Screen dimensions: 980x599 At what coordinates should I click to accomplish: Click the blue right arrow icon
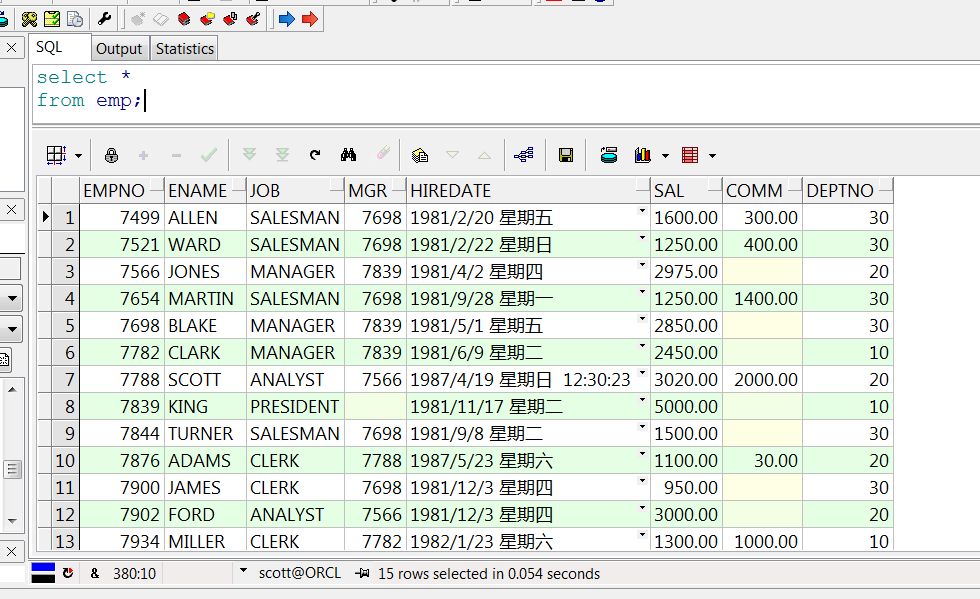[287, 19]
